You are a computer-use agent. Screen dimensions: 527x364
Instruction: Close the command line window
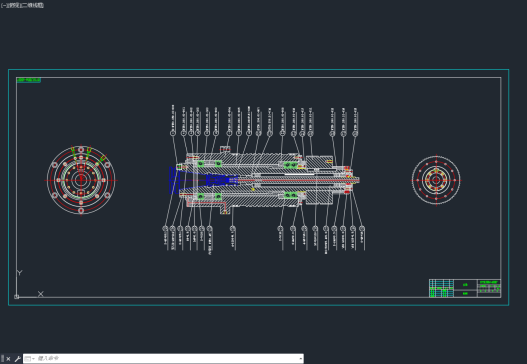[8, 359]
